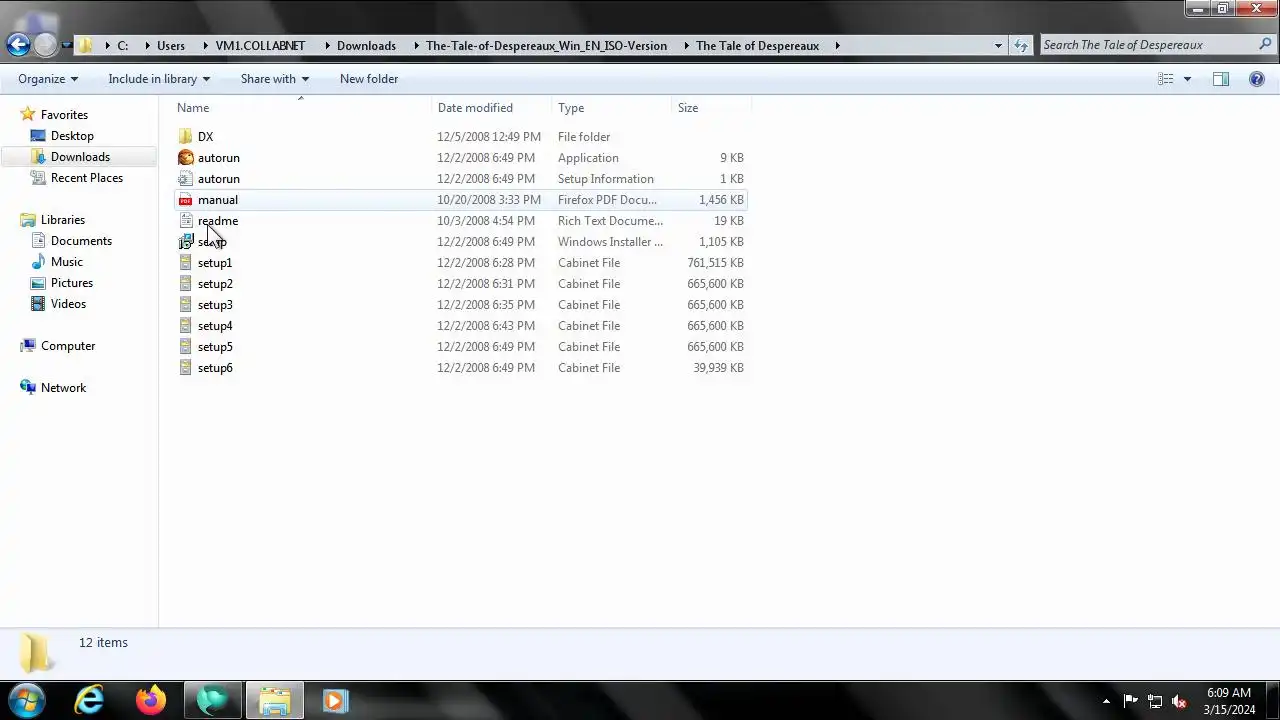Show hidden tray icons arrow
1280x720 pixels.
(1106, 701)
